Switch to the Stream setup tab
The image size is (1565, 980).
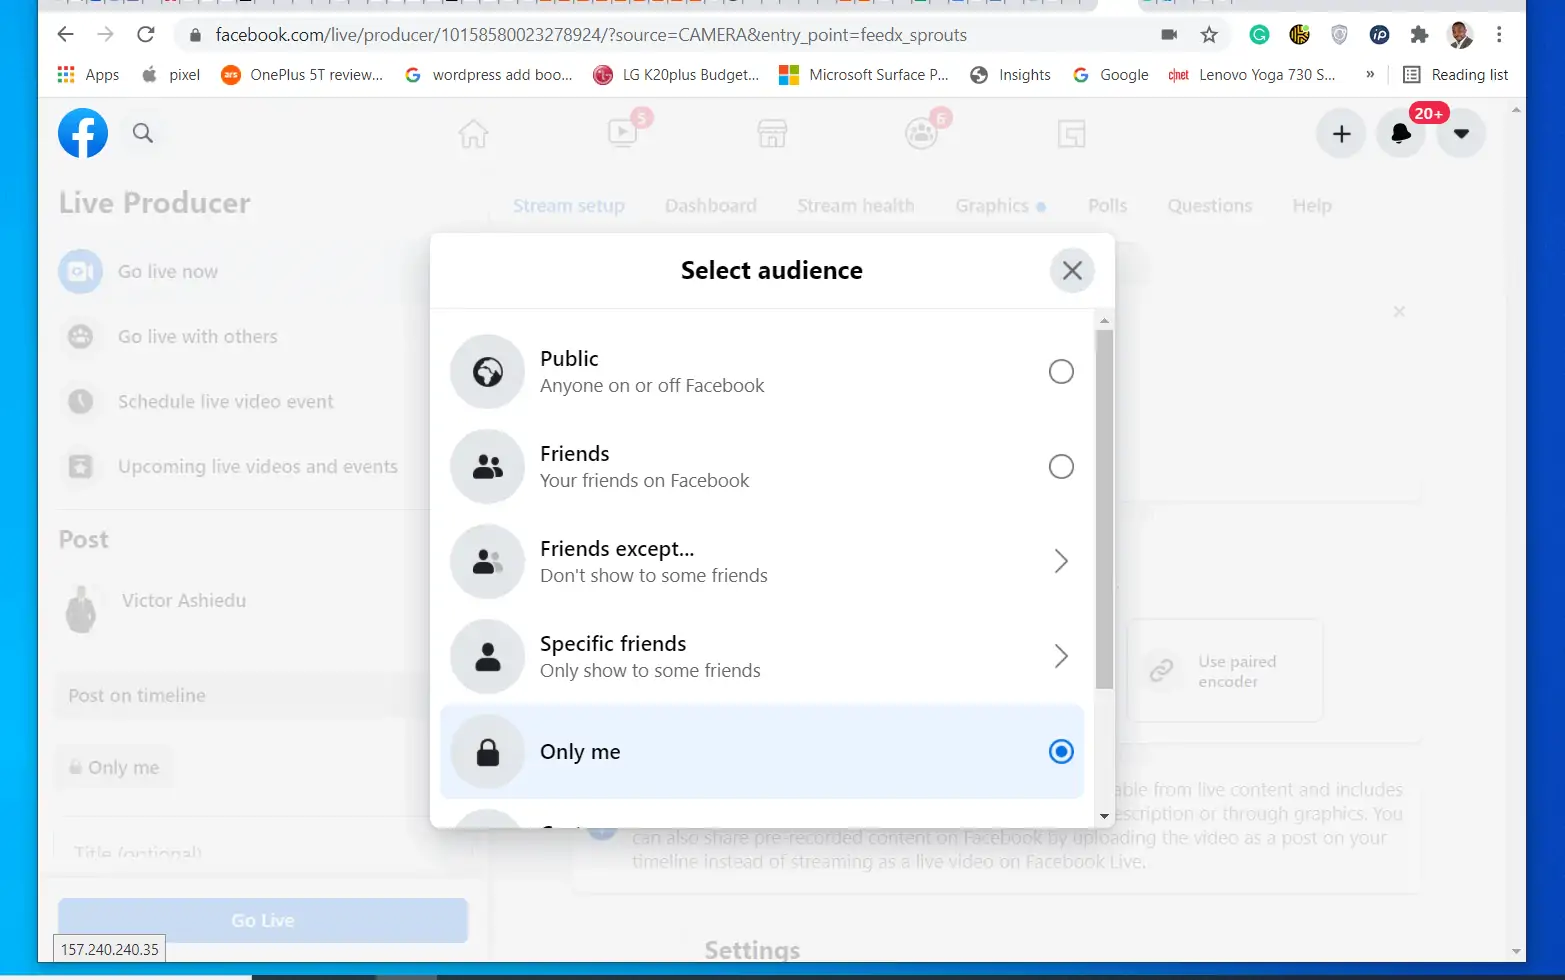tap(569, 206)
